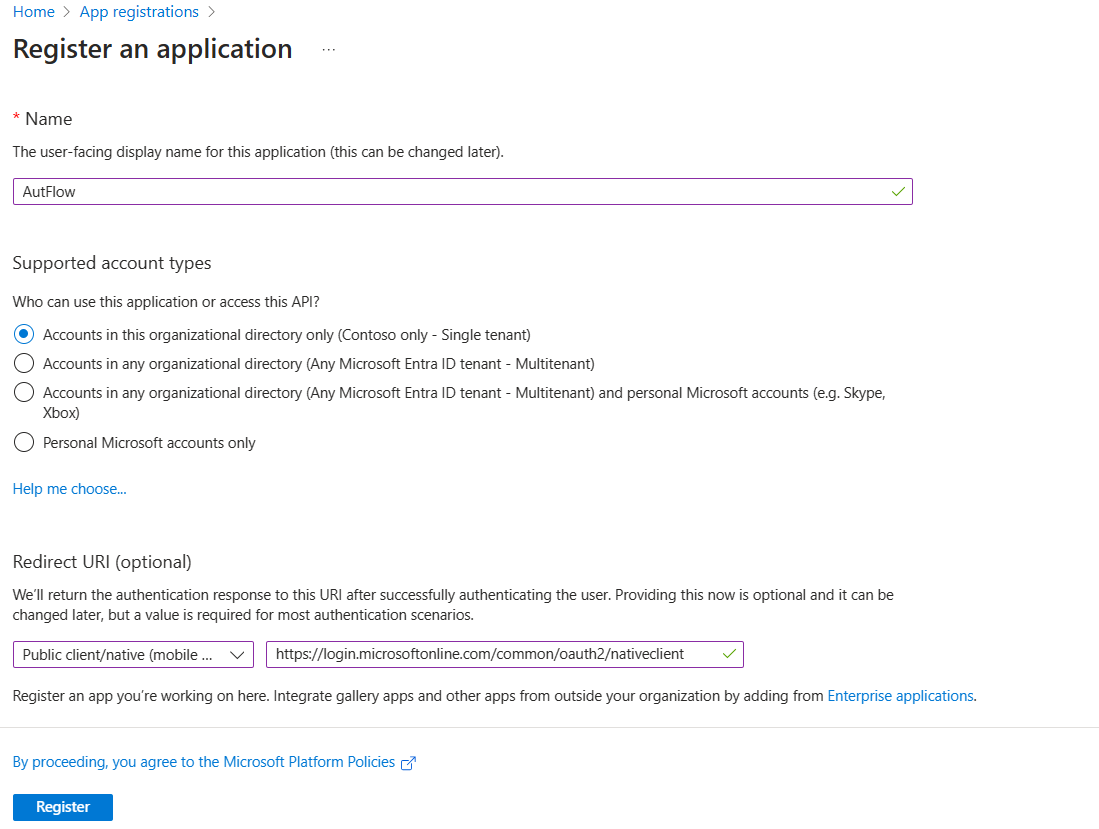Select Personal Microsoft accounts only

pyautogui.click(x=23, y=442)
